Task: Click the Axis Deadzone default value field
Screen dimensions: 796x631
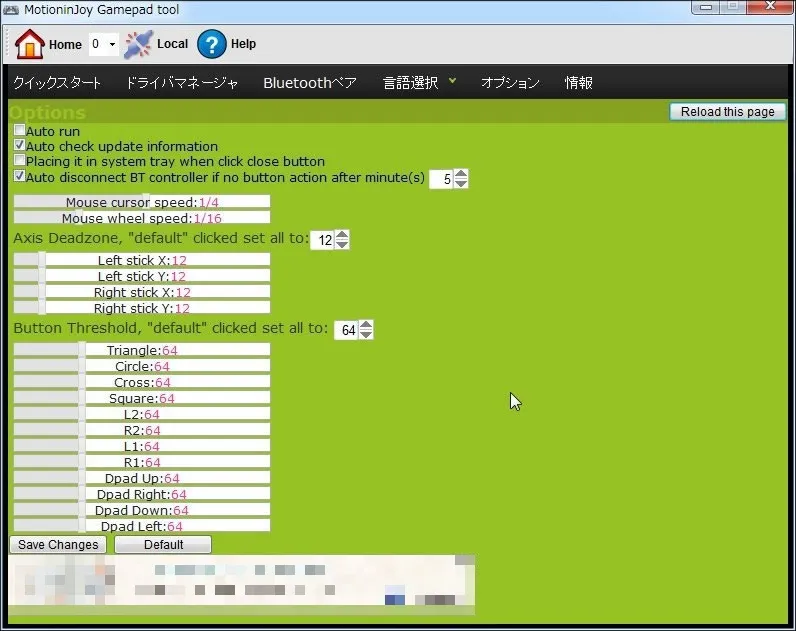Action: coord(322,240)
